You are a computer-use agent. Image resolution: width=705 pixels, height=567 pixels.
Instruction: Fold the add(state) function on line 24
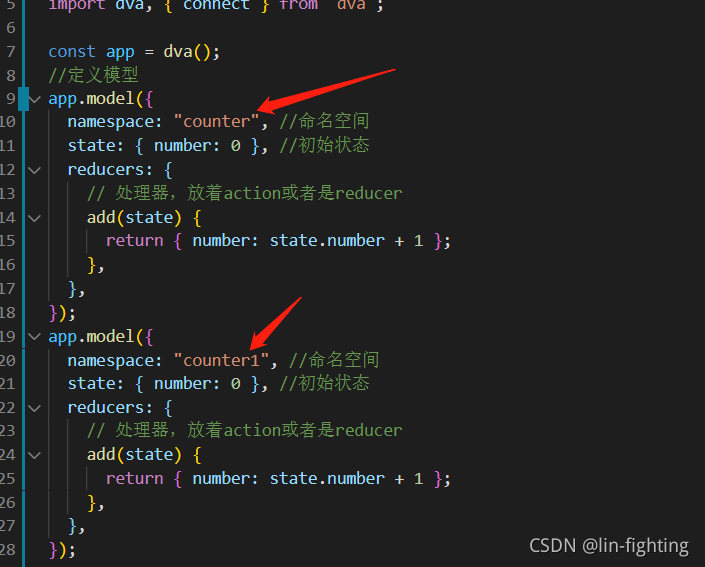click(35, 455)
